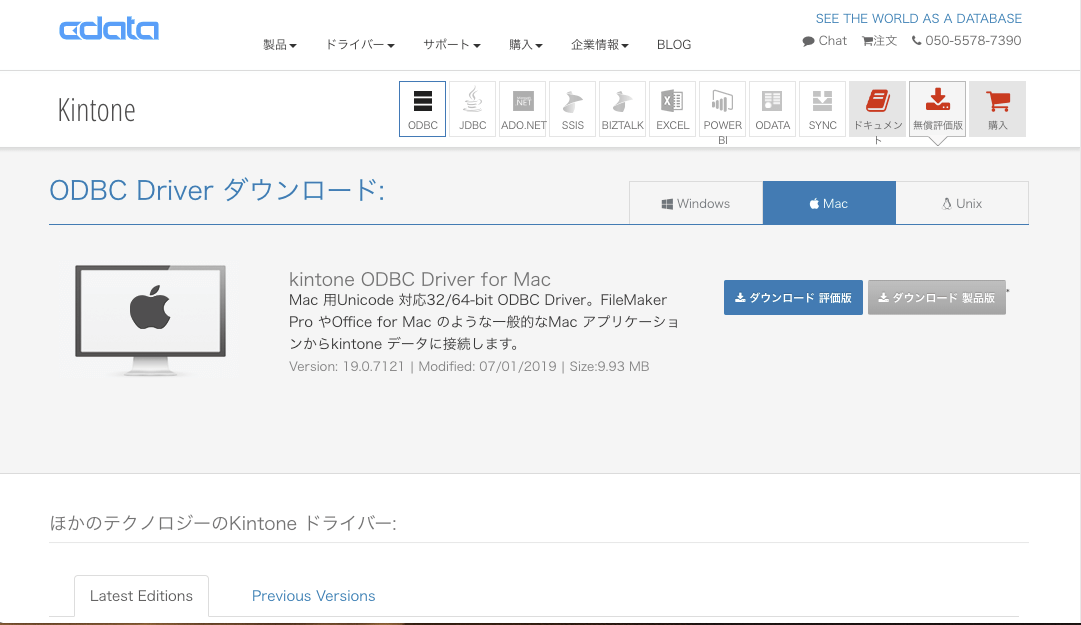
Task: Click the phone number 050-5578-7390
Action: tap(967, 41)
